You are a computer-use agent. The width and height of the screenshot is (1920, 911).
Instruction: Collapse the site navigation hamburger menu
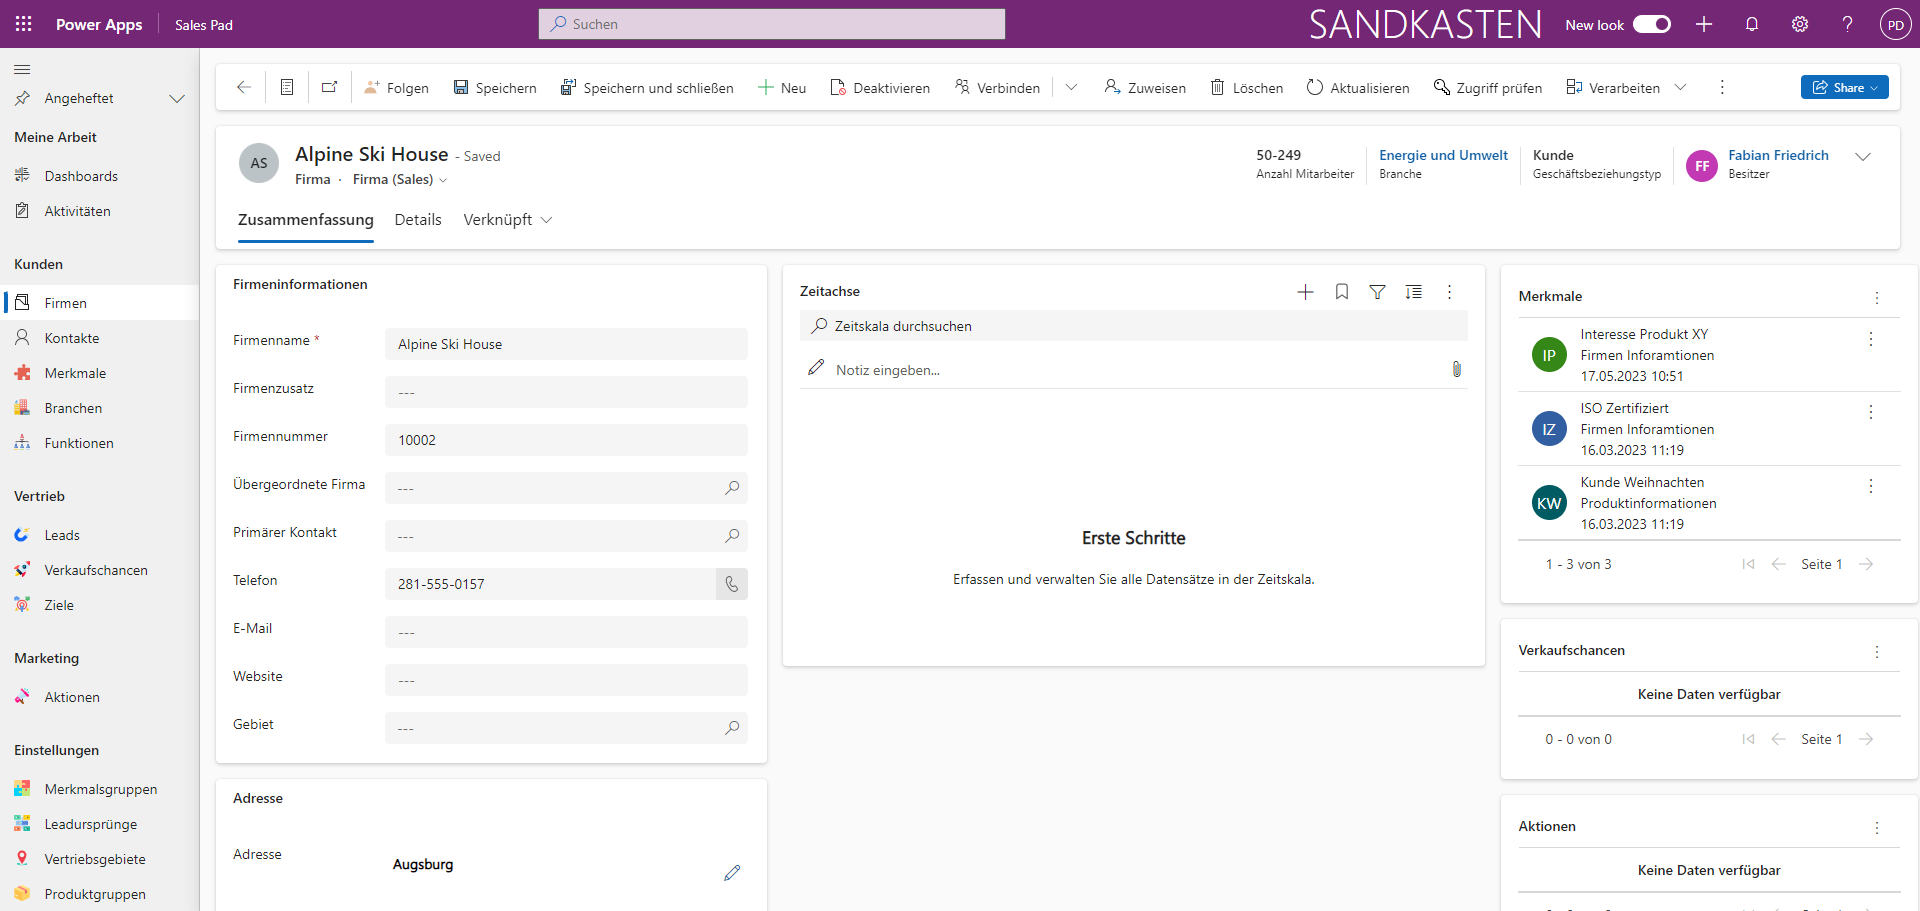pos(22,69)
